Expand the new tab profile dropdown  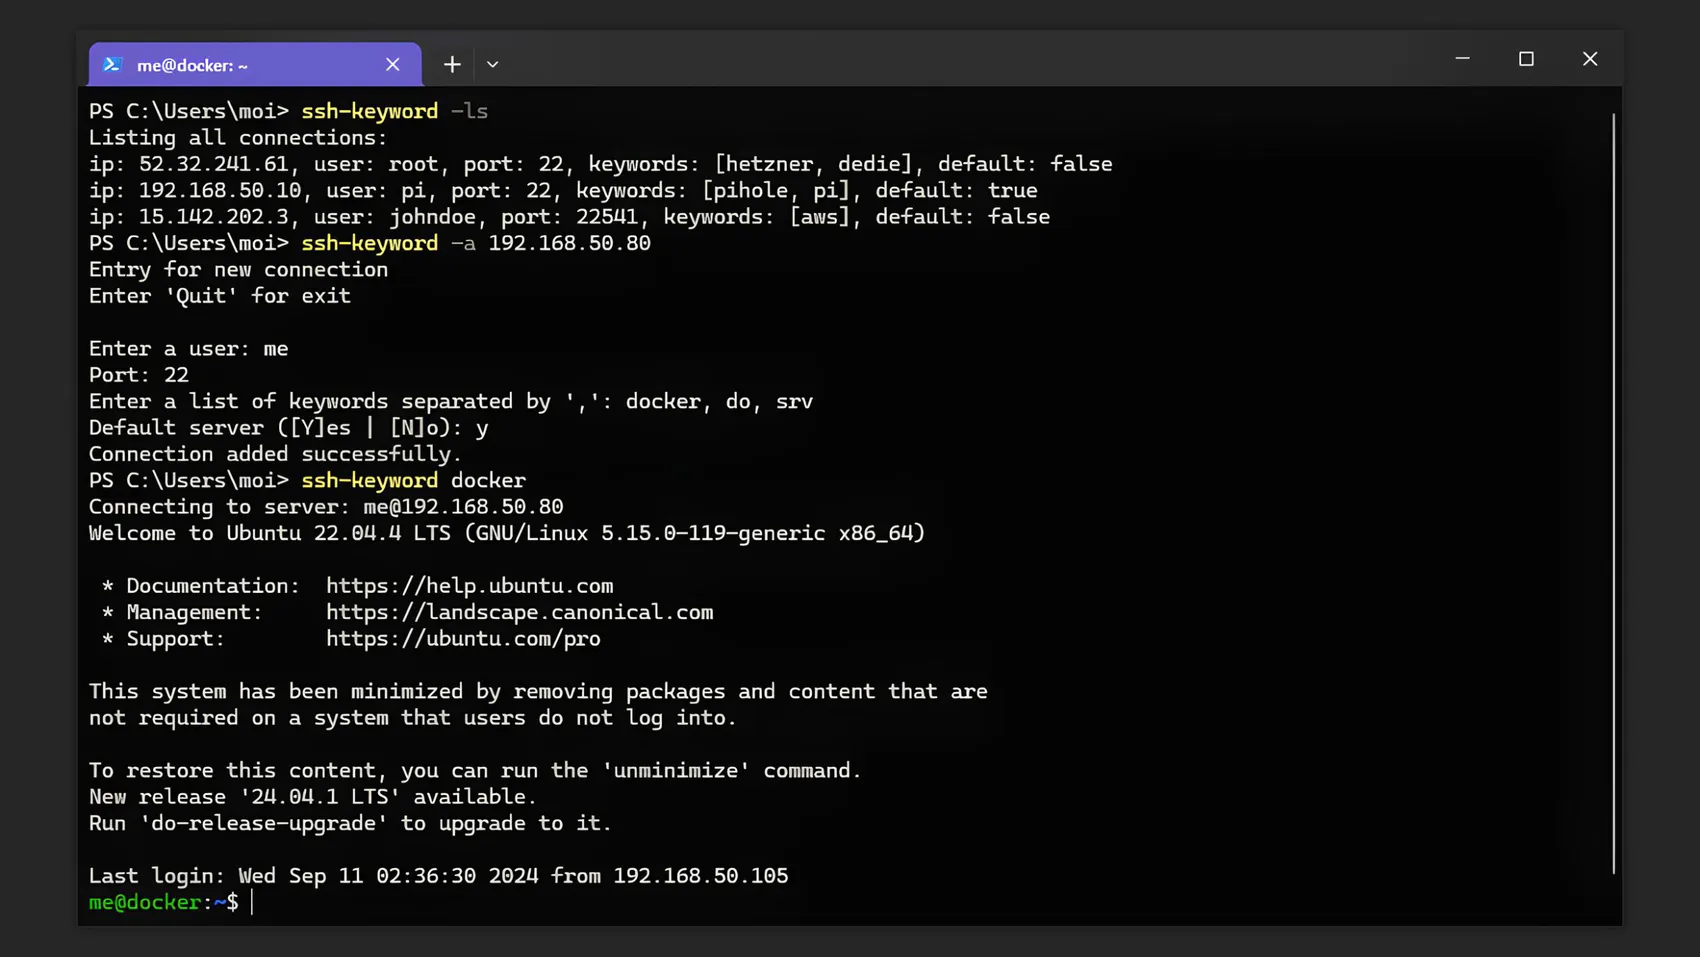[x=492, y=65]
